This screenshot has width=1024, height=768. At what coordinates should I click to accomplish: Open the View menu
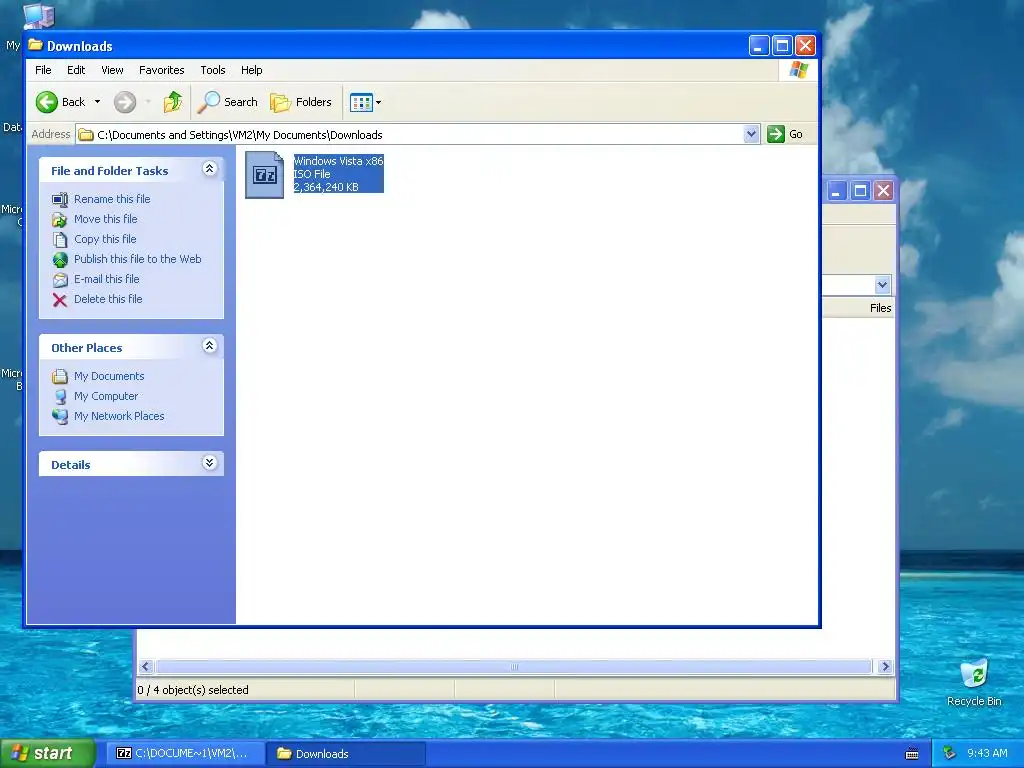[x=112, y=70]
